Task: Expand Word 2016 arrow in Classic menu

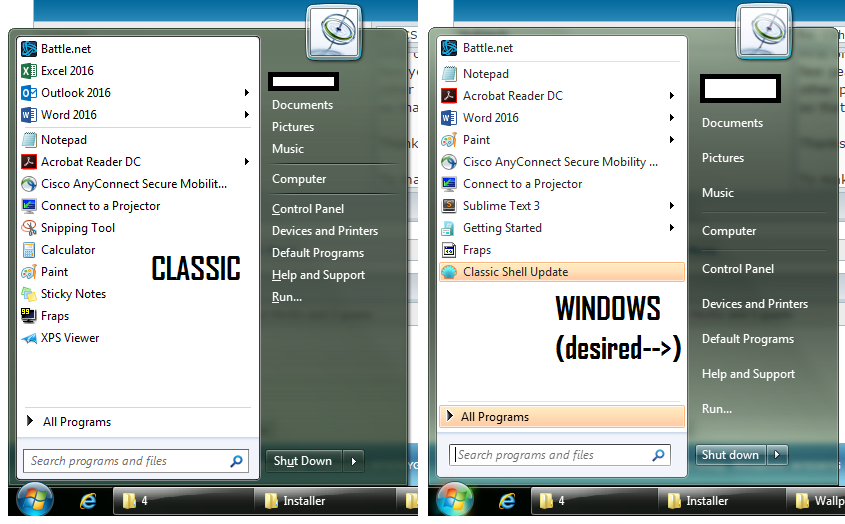Action: [246, 115]
